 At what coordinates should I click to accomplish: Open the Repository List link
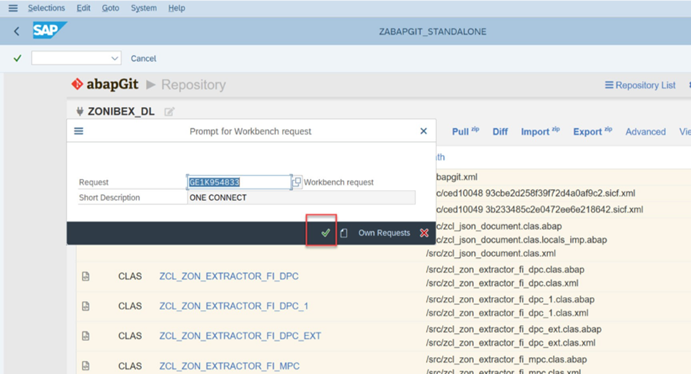tap(640, 85)
